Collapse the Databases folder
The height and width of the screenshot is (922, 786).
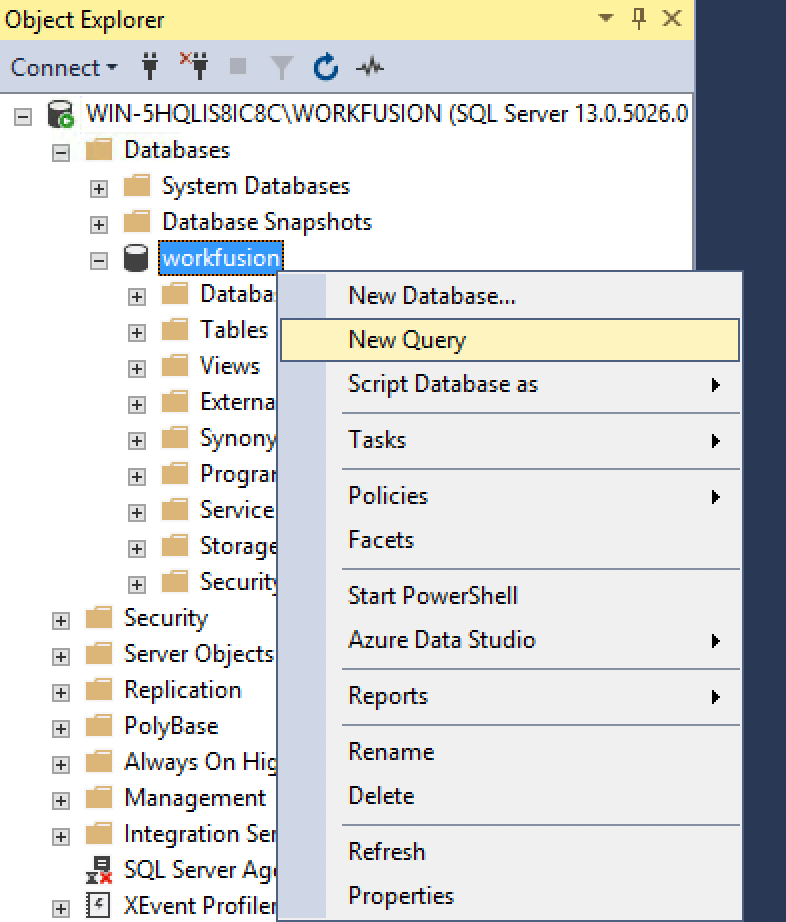(x=61, y=153)
